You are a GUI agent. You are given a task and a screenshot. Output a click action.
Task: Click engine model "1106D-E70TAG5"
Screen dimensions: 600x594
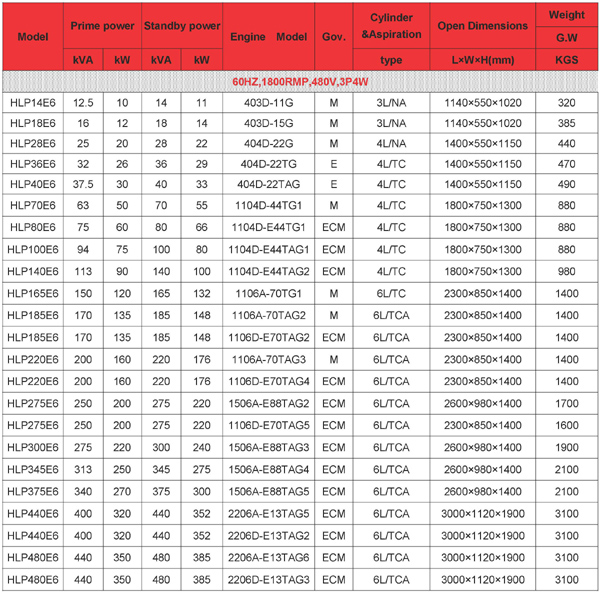(269, 425)
